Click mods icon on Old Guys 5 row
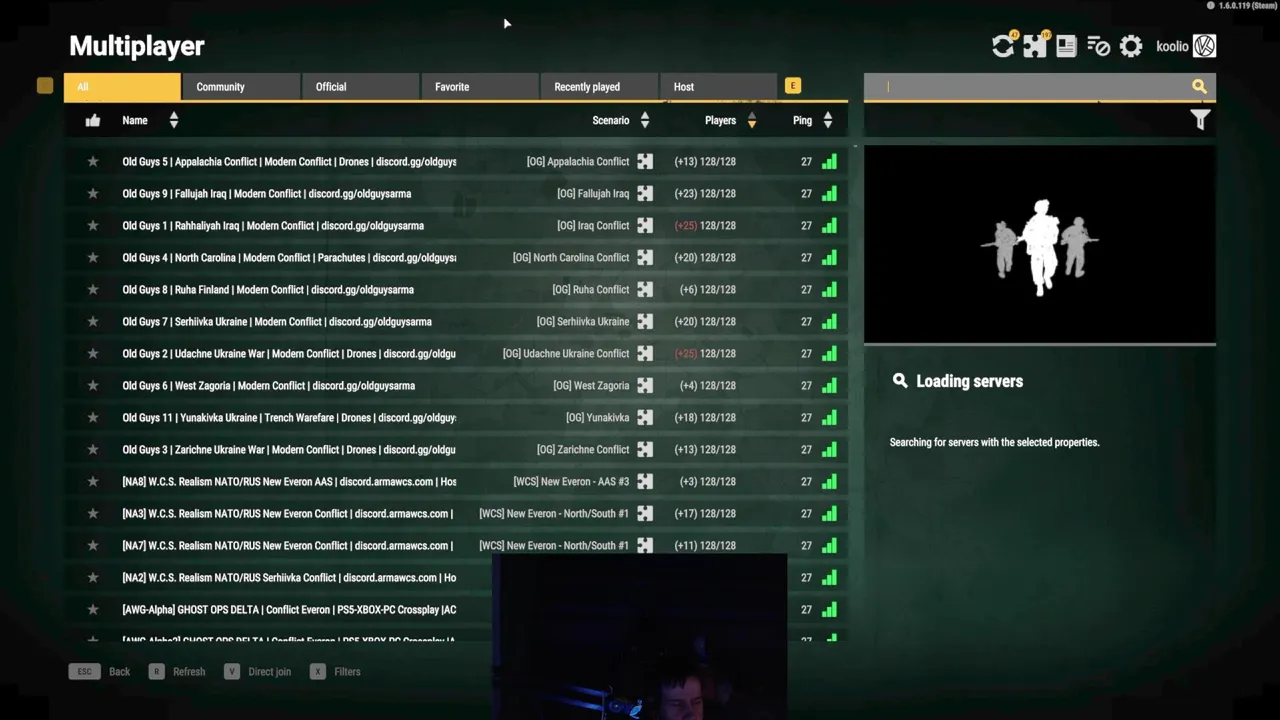Viewport: 1280px width, 720px height. (645, 161)
